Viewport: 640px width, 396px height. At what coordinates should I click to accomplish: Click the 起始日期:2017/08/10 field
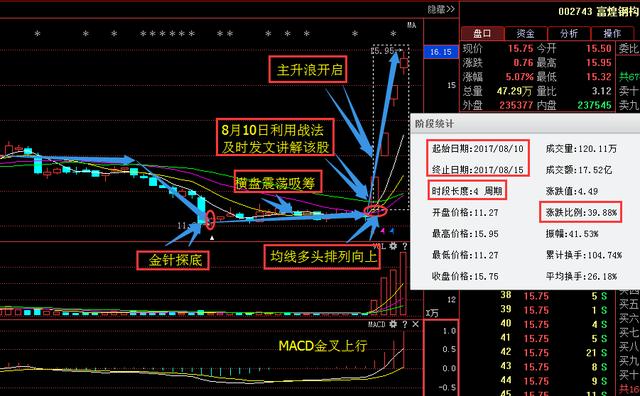(478, 149)
